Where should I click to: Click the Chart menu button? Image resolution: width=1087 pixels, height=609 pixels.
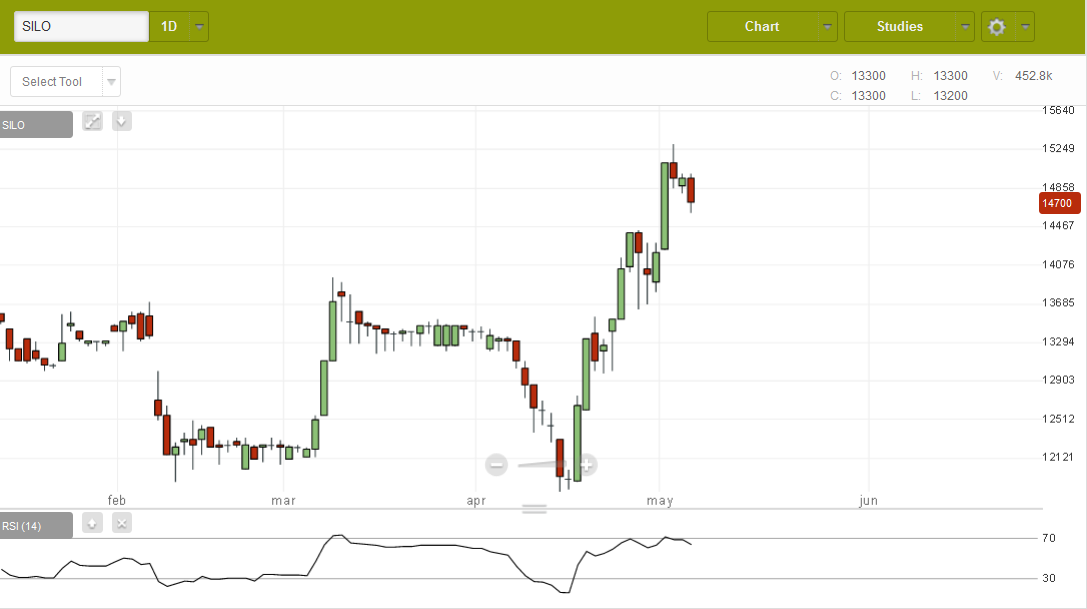[x=762, y=27]
